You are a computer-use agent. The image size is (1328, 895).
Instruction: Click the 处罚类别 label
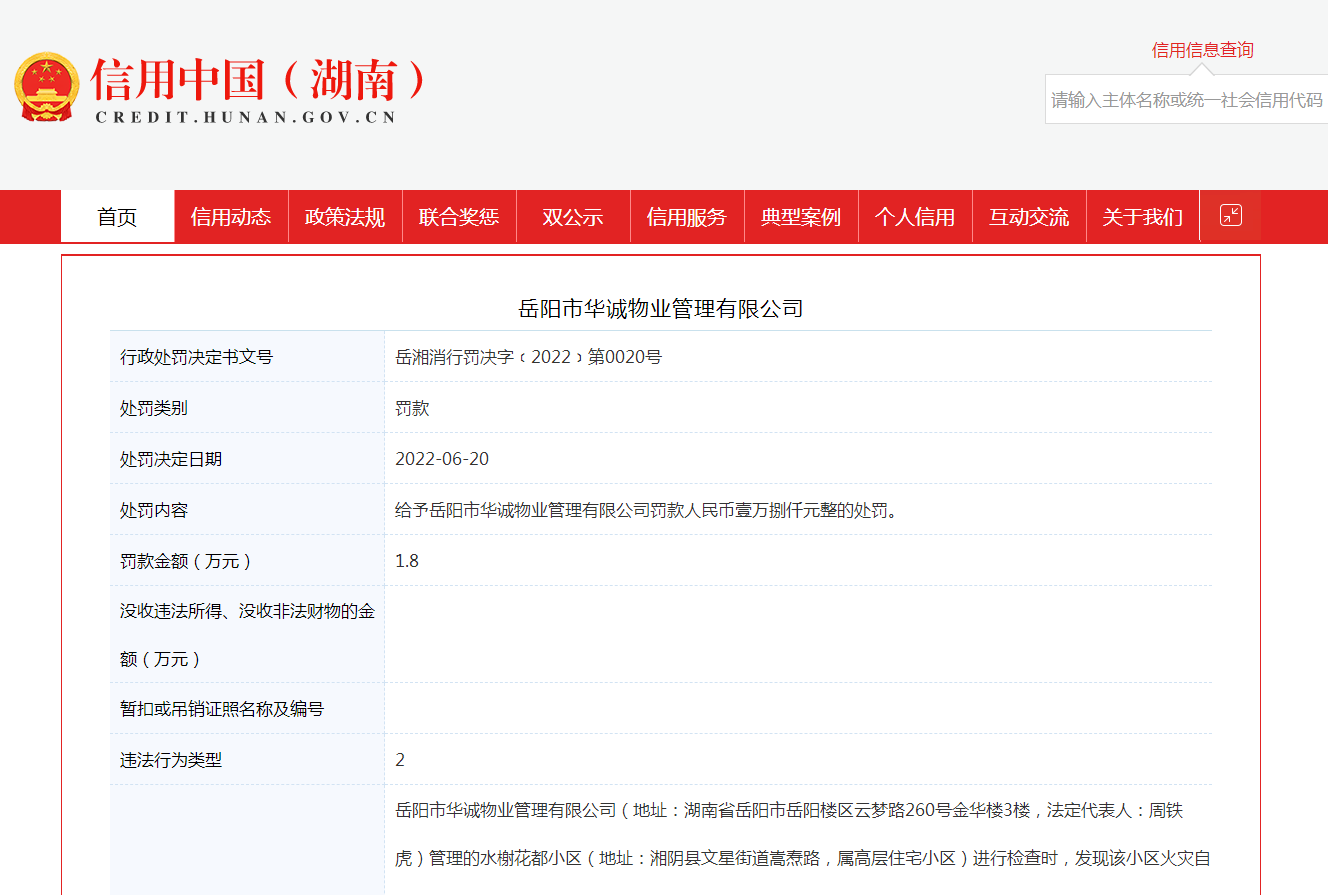154,408
